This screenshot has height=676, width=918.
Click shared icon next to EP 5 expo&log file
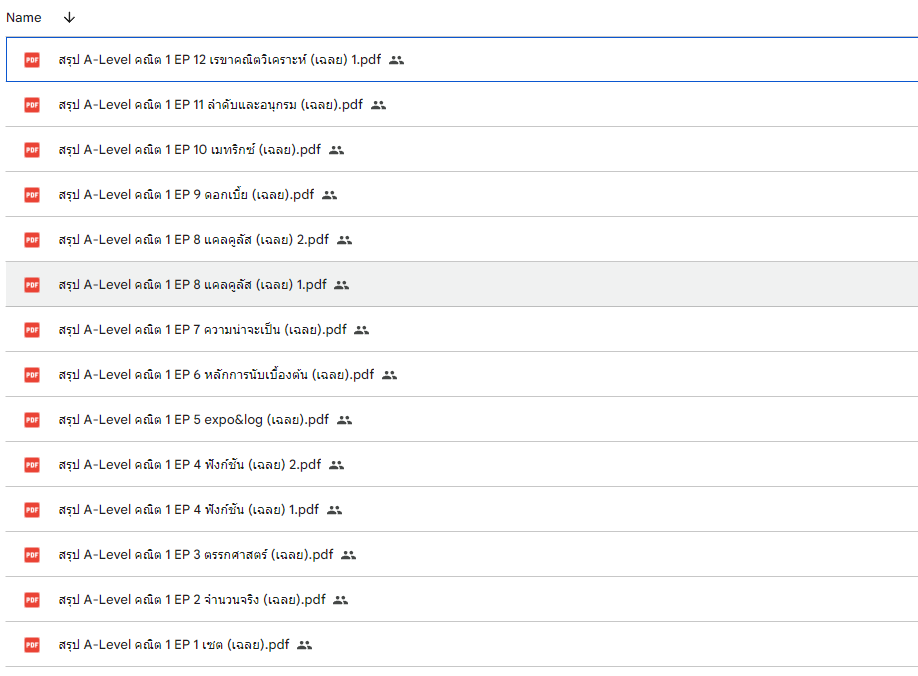tap(344, 420)
